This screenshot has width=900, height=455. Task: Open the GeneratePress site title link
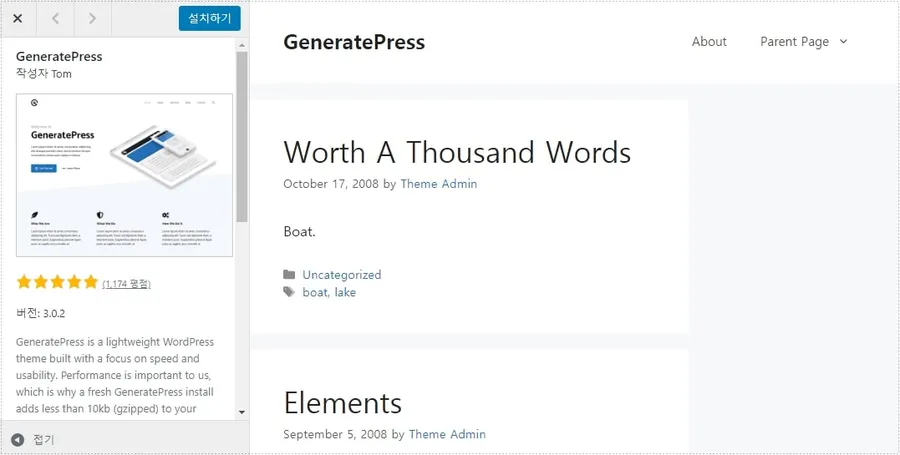pyautogui.click(x=354, y=42)
